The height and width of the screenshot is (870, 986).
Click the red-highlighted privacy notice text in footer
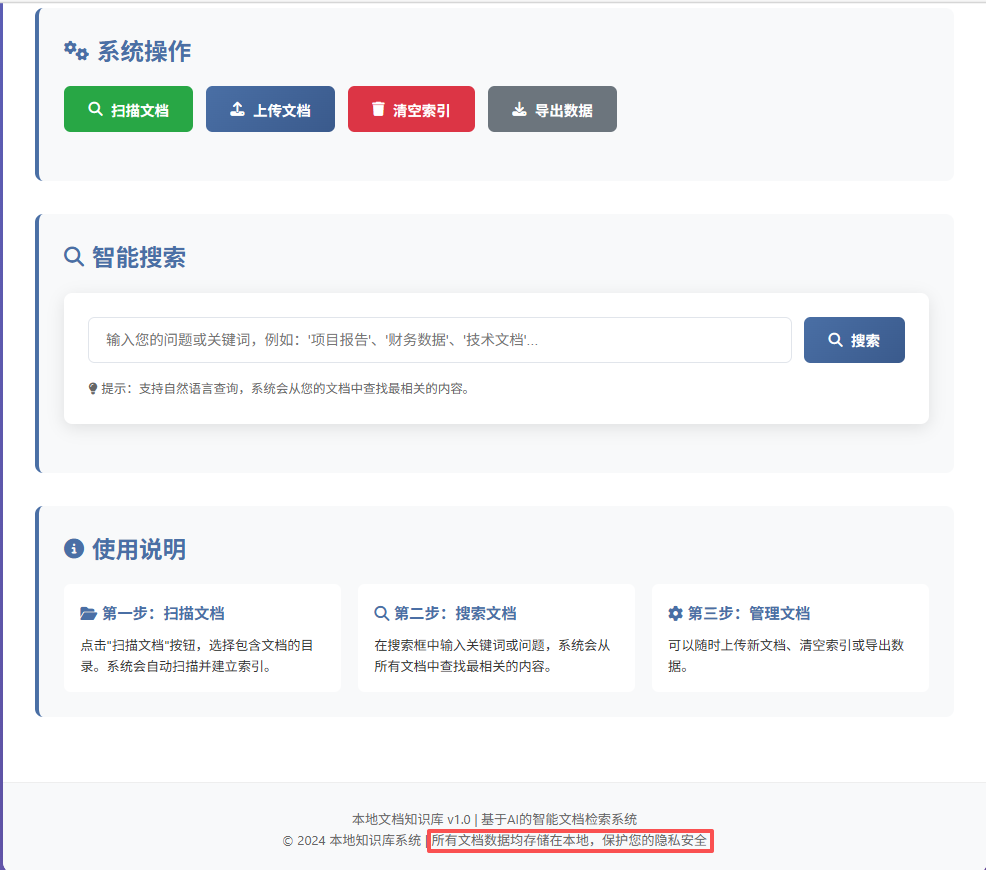[570, 841]
